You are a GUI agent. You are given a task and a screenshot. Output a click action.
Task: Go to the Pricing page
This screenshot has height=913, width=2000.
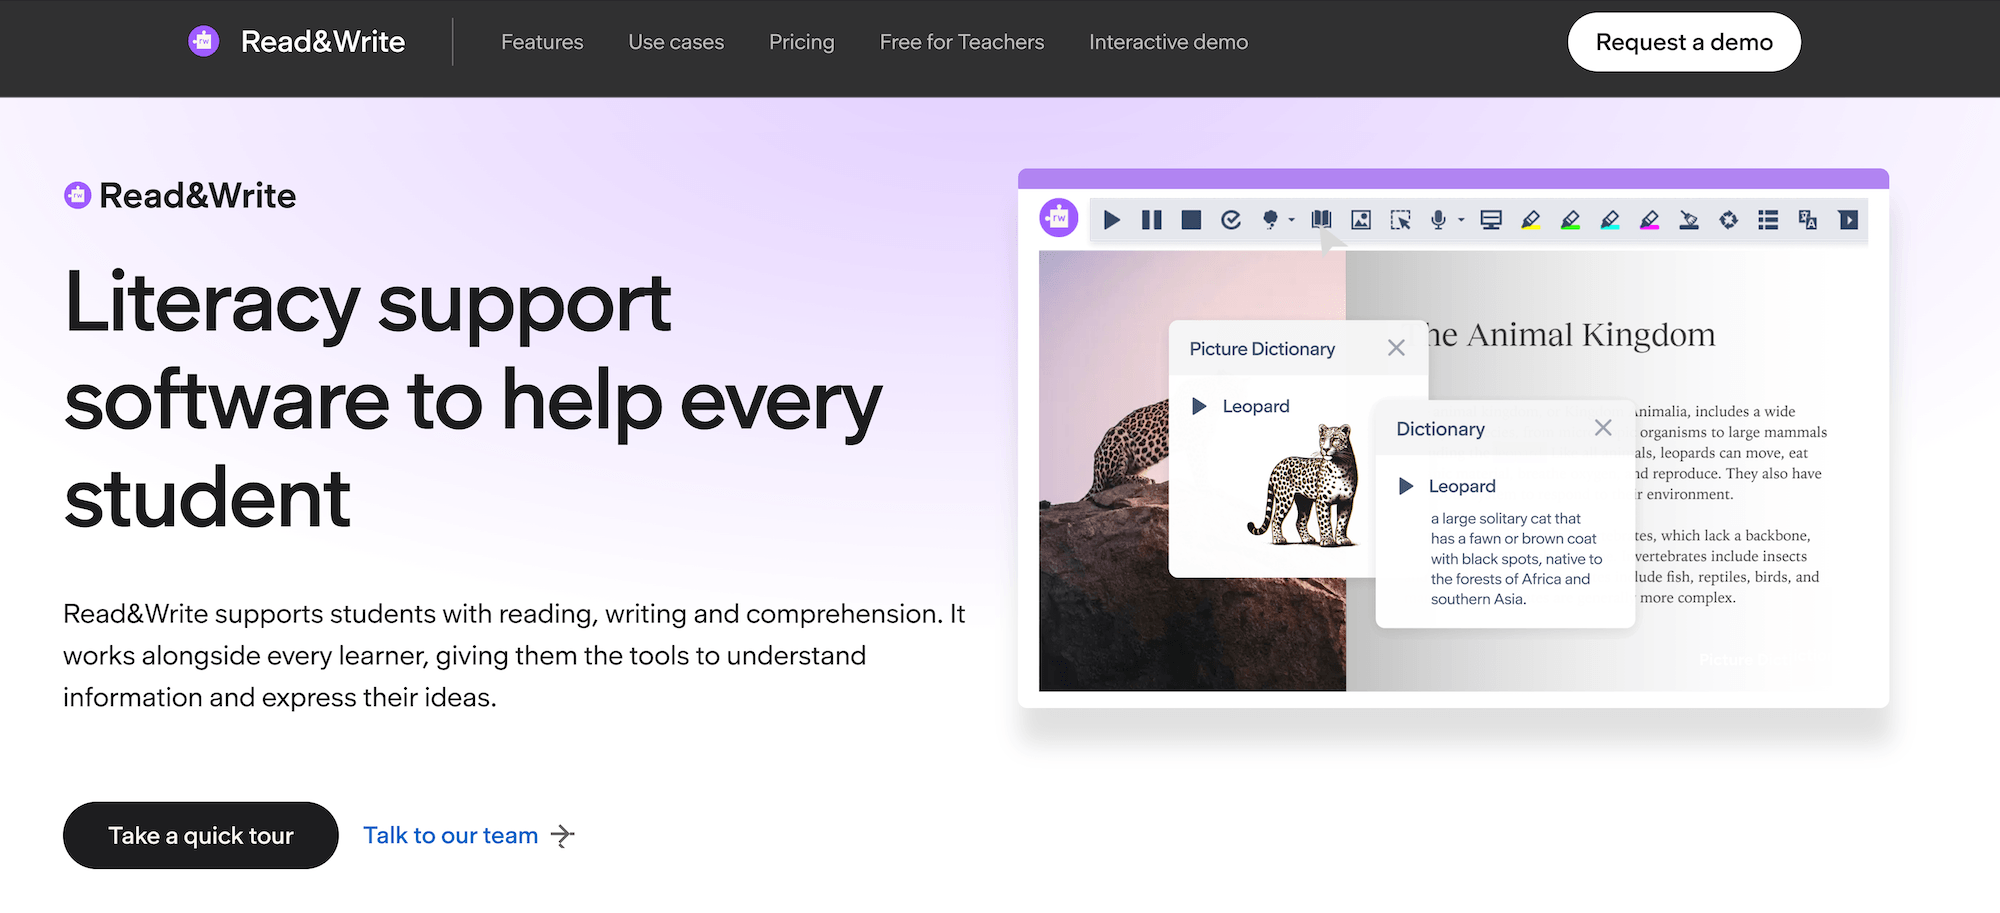pos(801,42)
